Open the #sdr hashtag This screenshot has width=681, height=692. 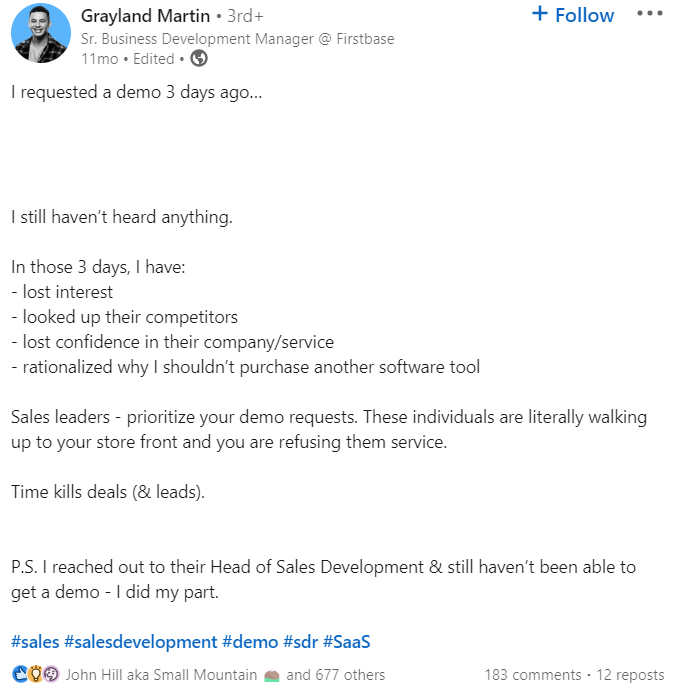tap(300, 642)
